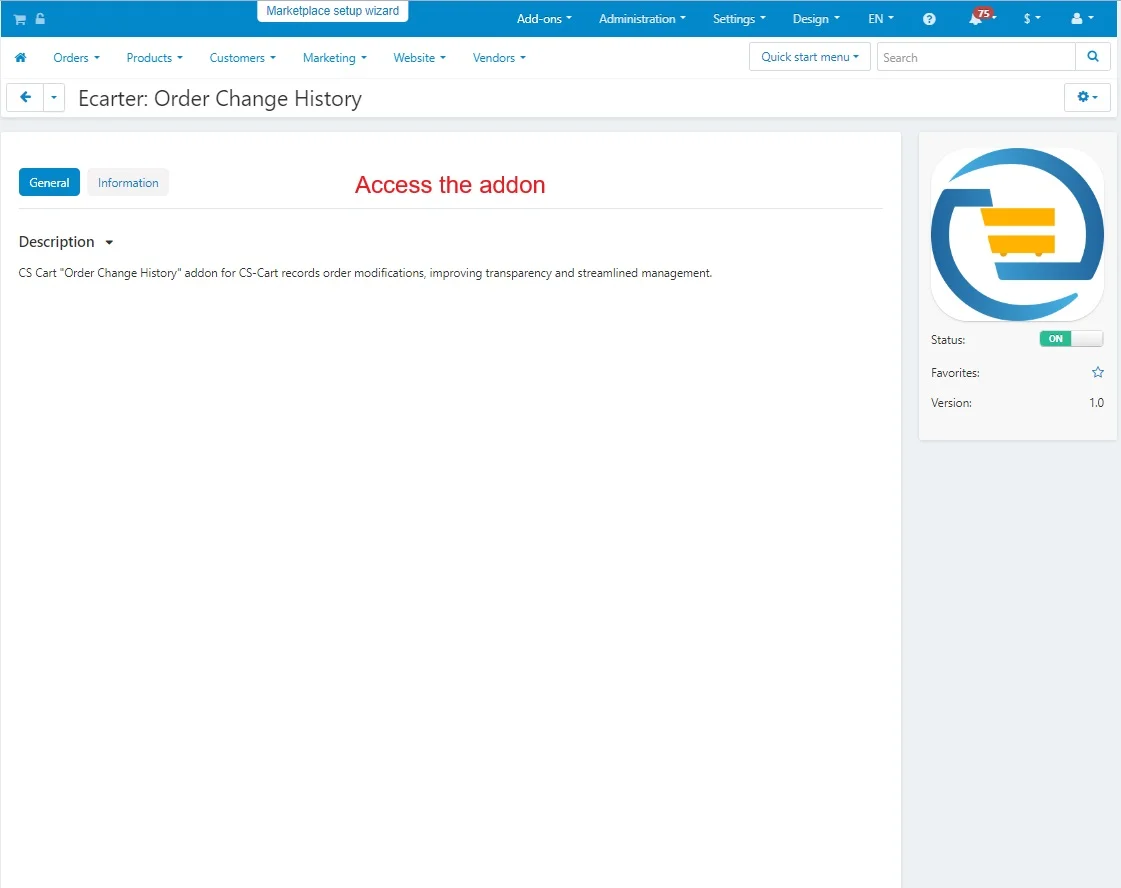Switch to the Information tab

(128, 182)
